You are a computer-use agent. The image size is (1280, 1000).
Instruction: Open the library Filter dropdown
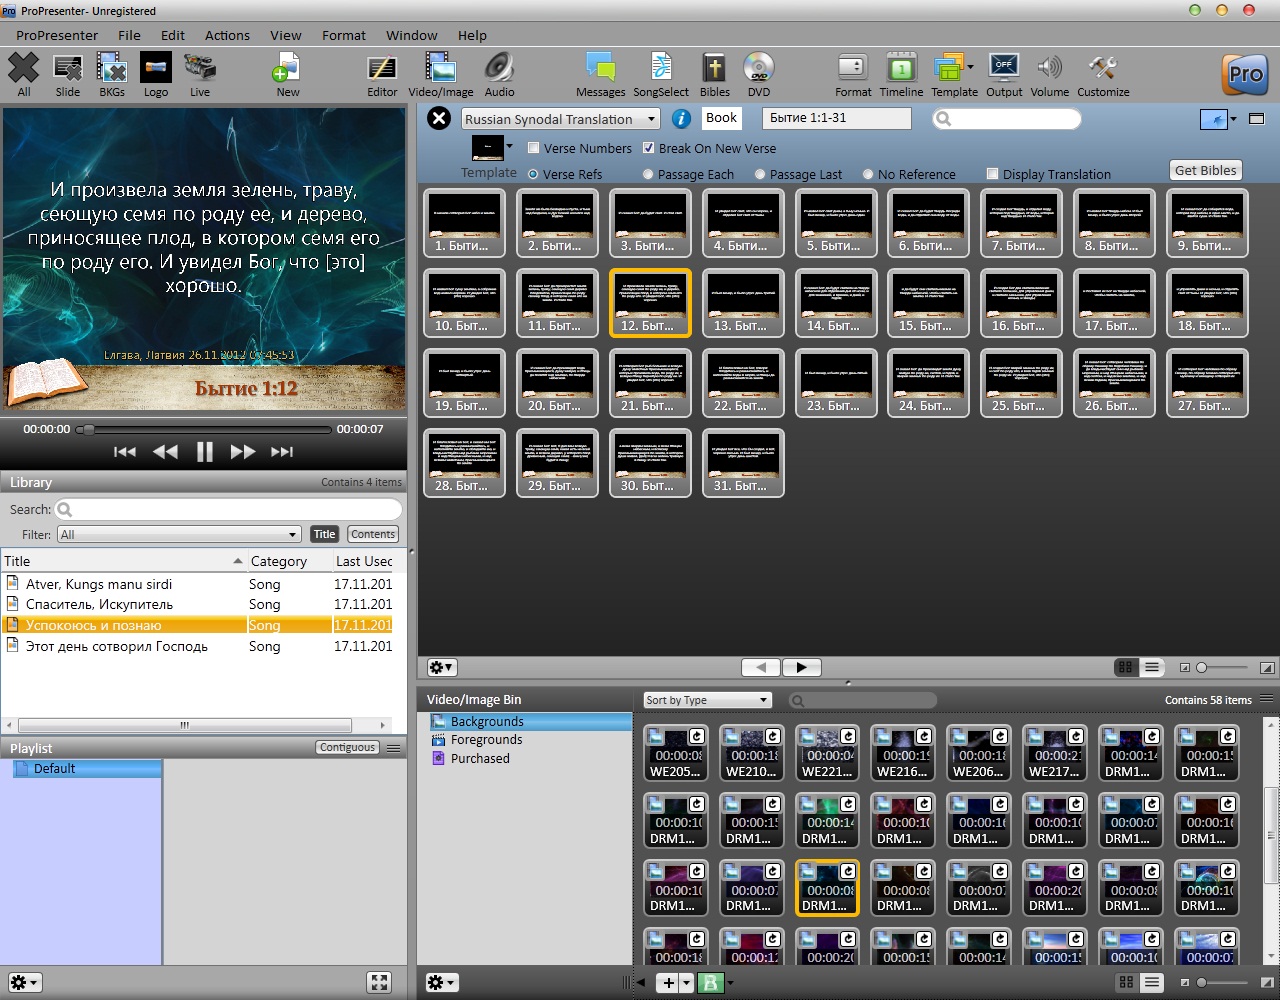click(179, 534)
